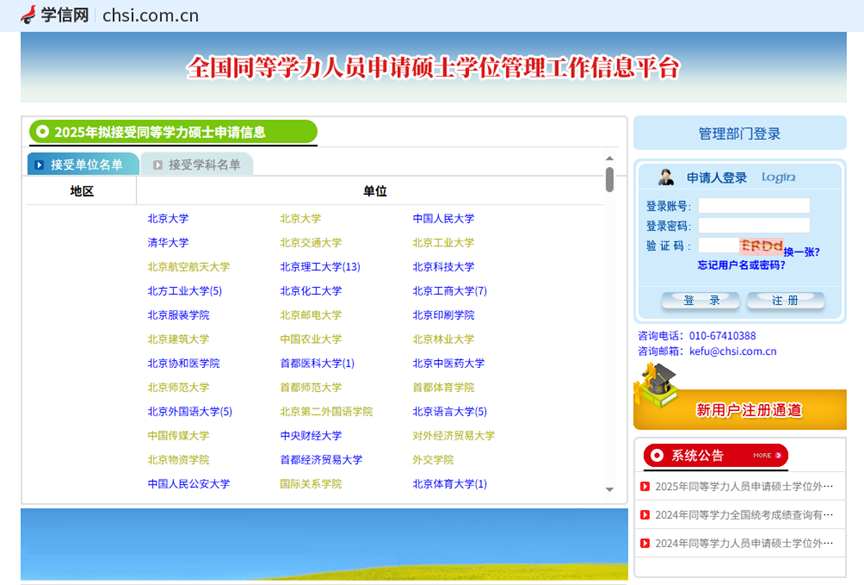Focus the 验证码 input field
The width and height of the screenshot is (864, 585).
tap(719, 245)
